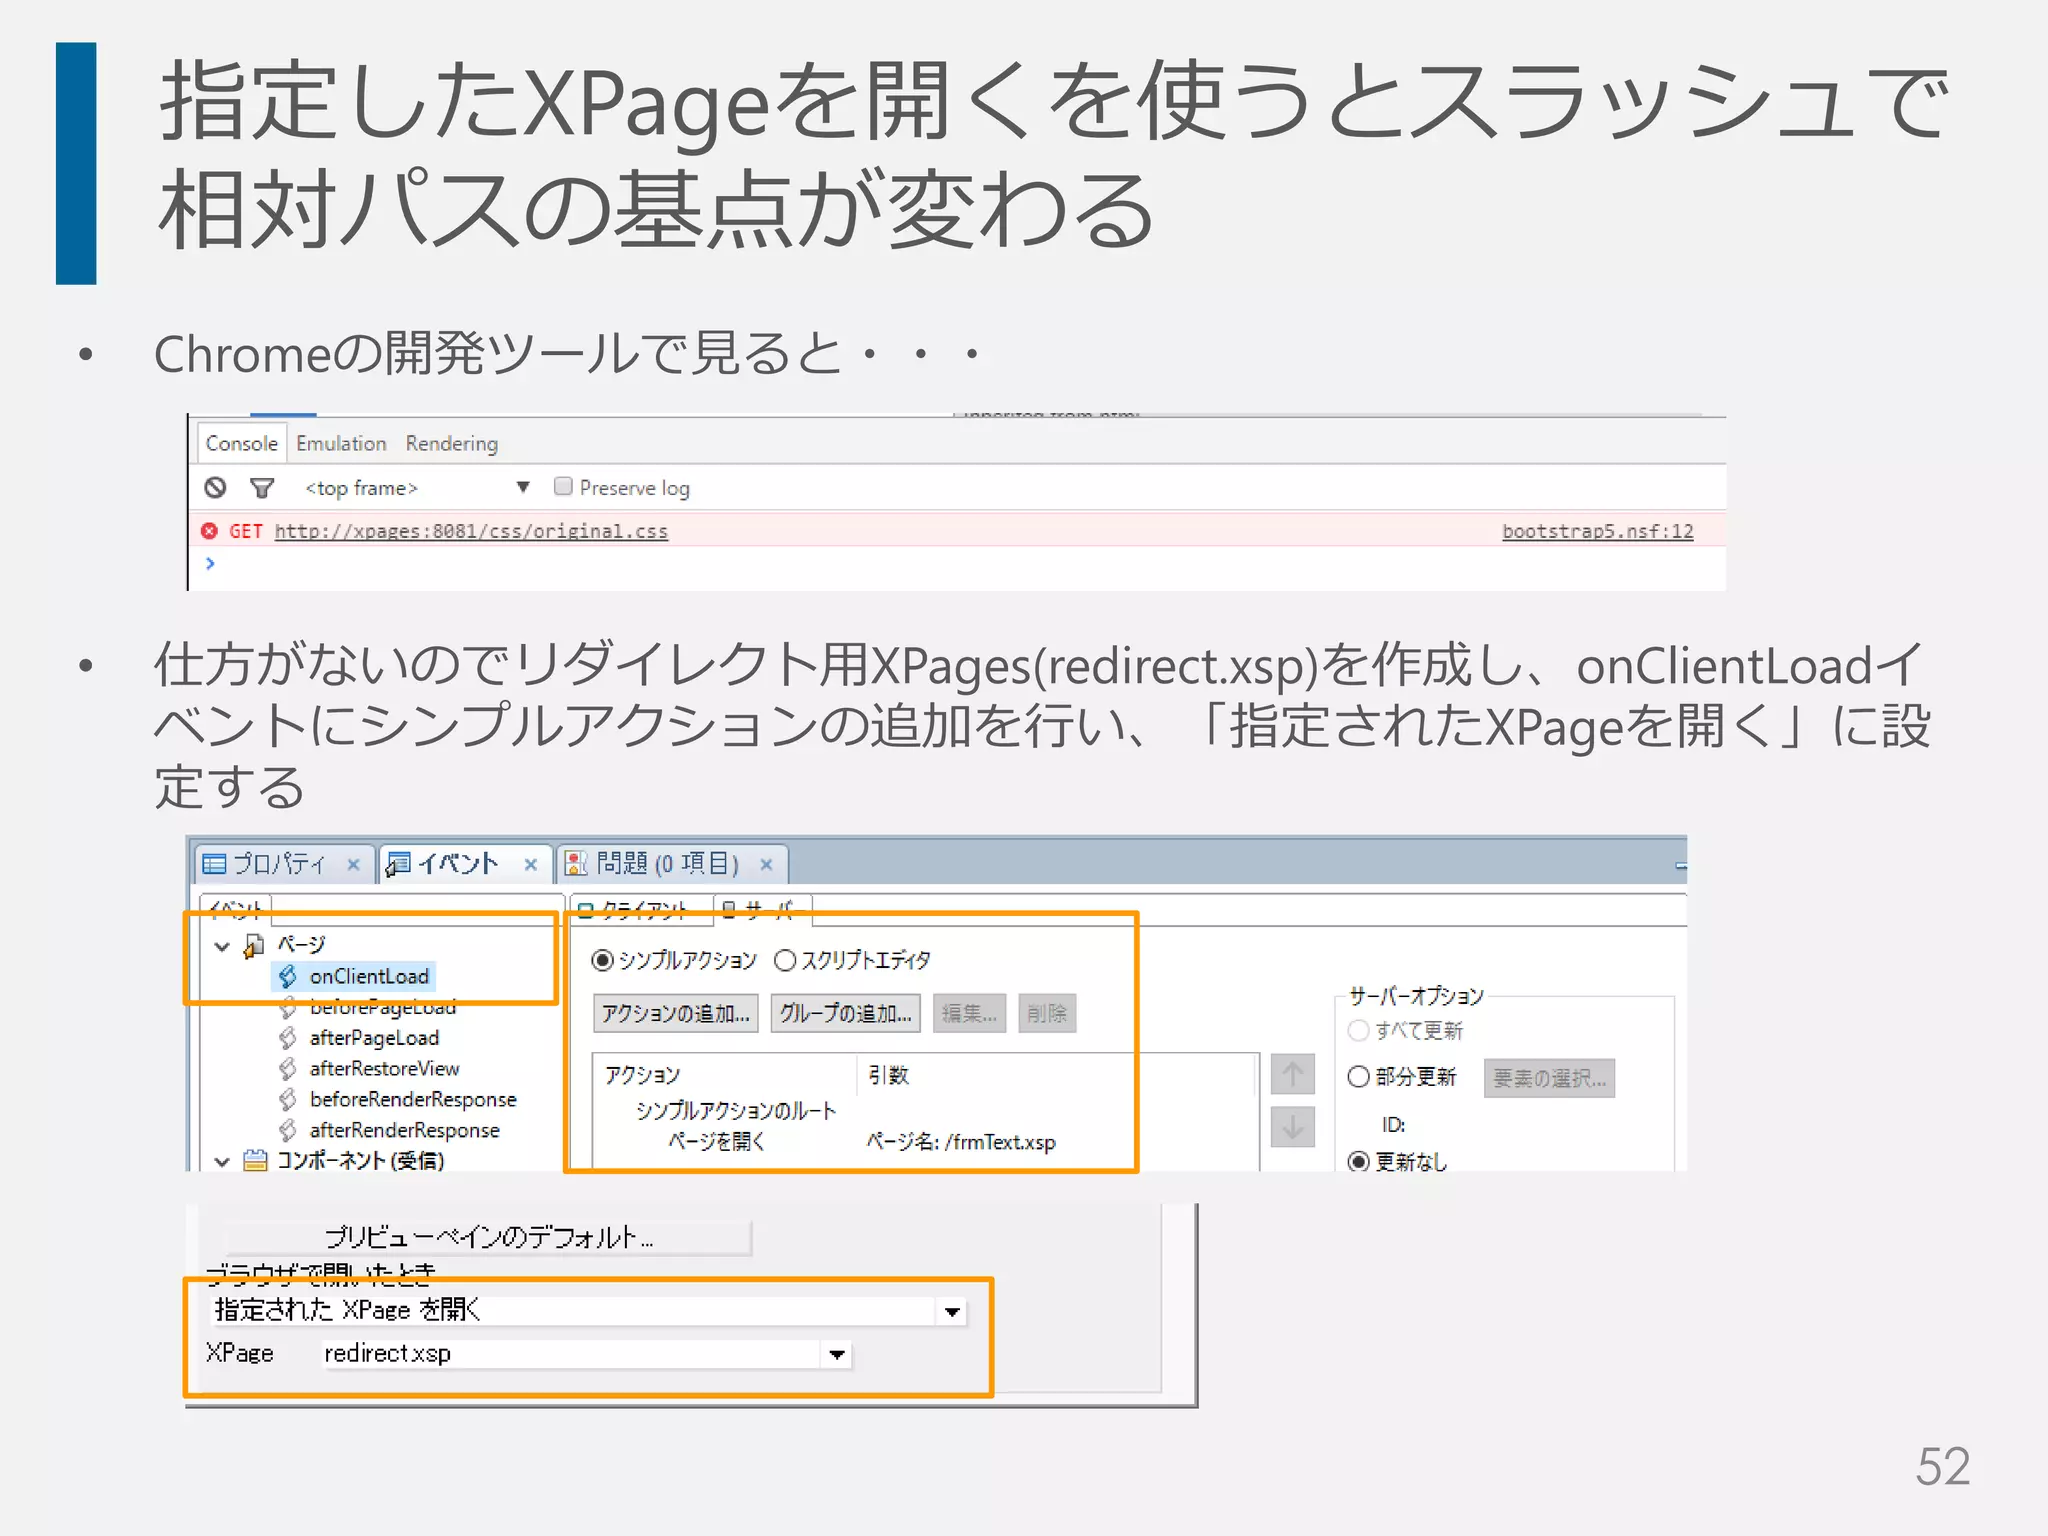Image resolution: width=2048 pixels, height=1536 pixels.
Task: Select the すべて更新 radio option
Action: click(1358, 1030)
